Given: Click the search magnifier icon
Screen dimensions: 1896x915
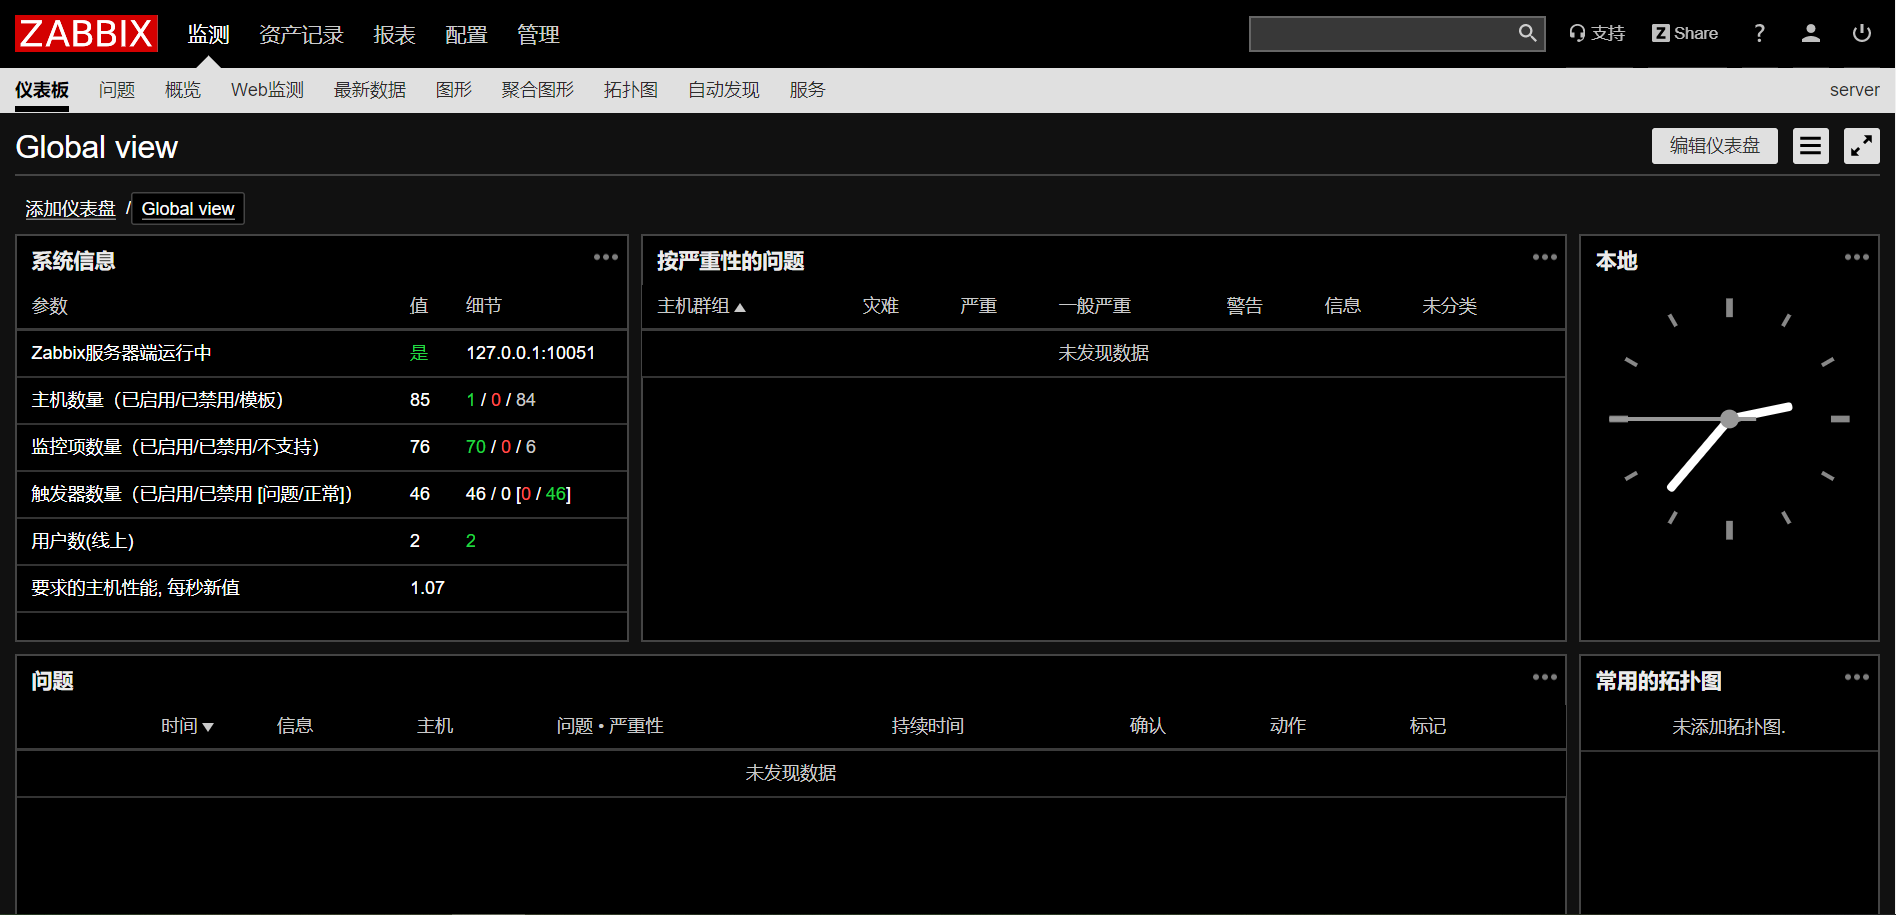Looking at the screenshot, I should (x=1527, y=33).
